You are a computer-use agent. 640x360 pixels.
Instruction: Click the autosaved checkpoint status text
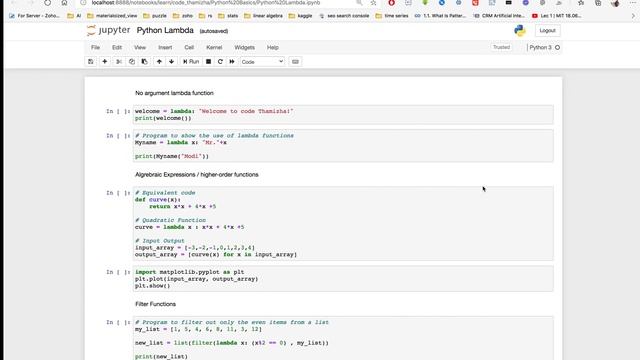pos(213,31)
